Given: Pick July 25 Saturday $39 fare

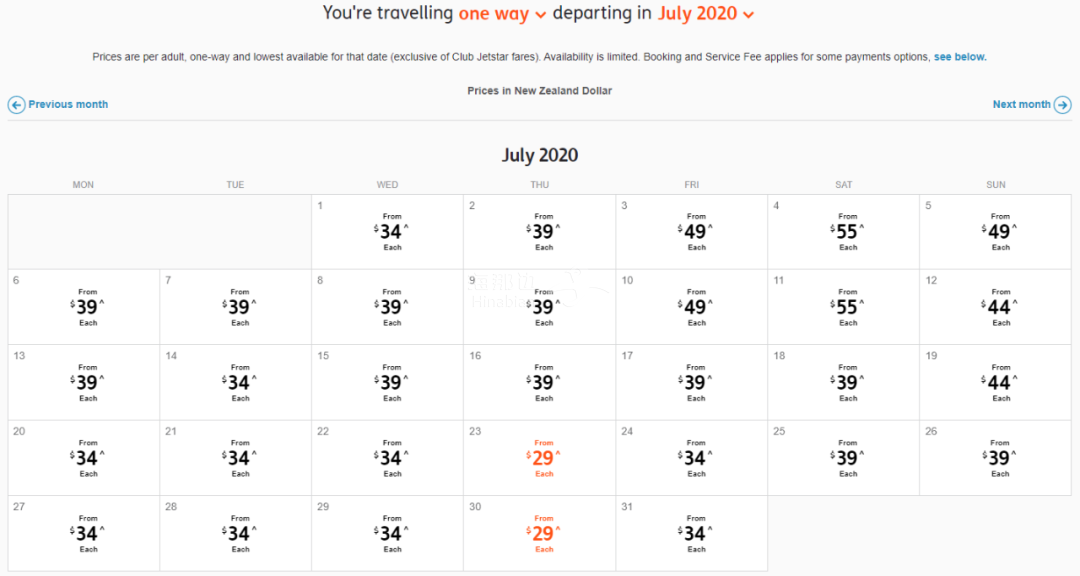Looking at the screenshot, I should tap(843, 458).
